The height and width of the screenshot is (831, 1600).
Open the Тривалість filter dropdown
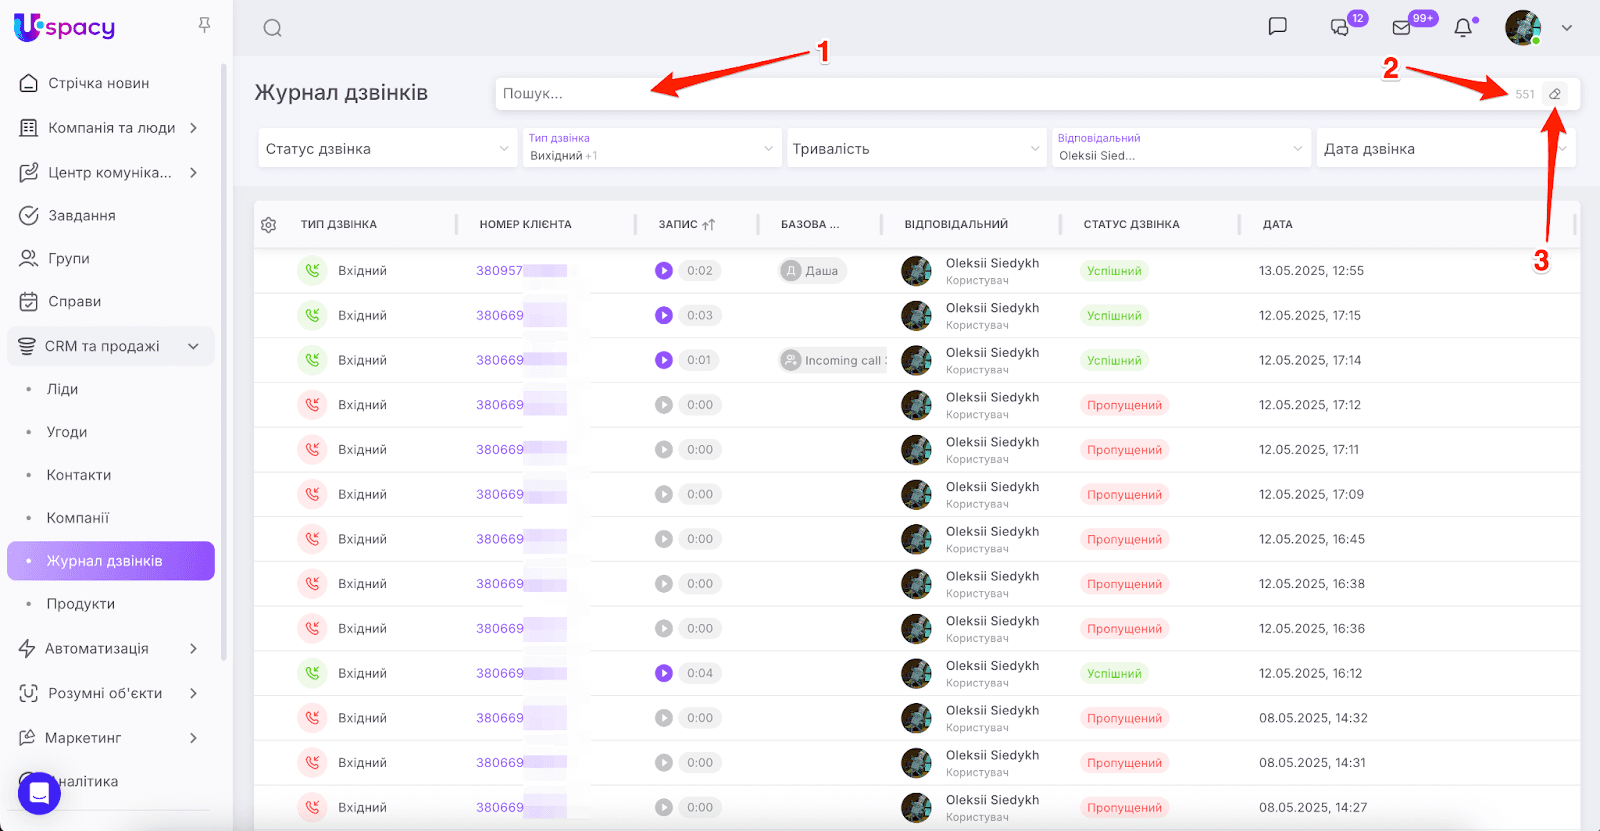[x=915, y=149]
